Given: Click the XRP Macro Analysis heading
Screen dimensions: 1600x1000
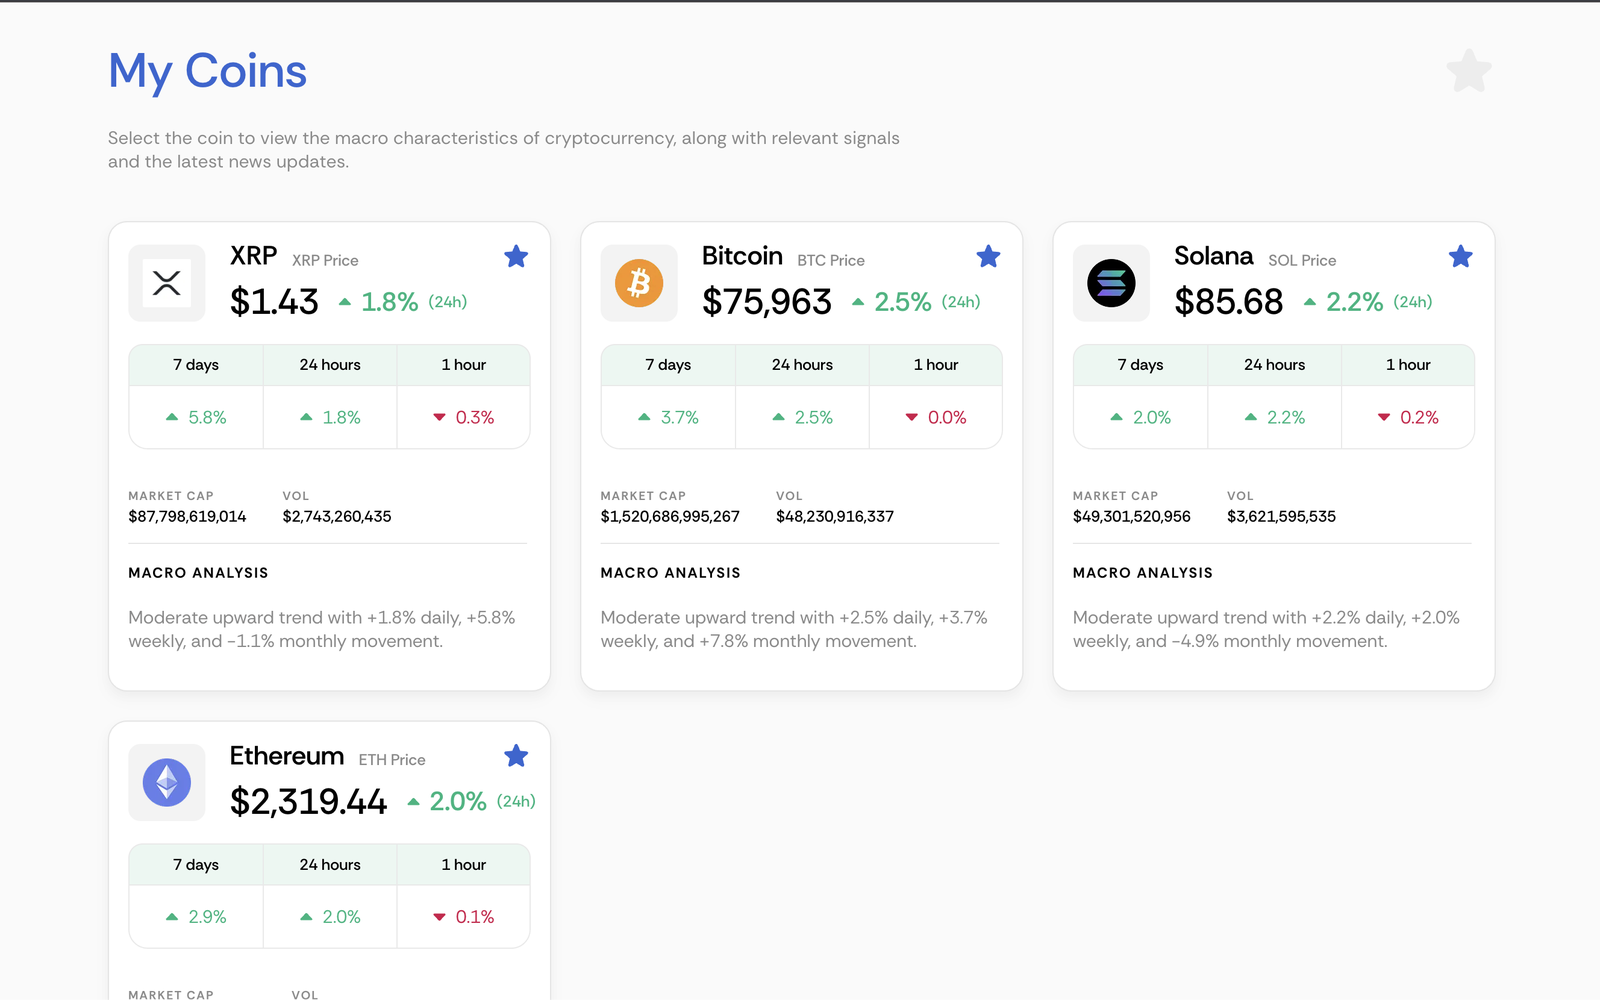Looking at the screenshot, I should [x=198, y=573].
